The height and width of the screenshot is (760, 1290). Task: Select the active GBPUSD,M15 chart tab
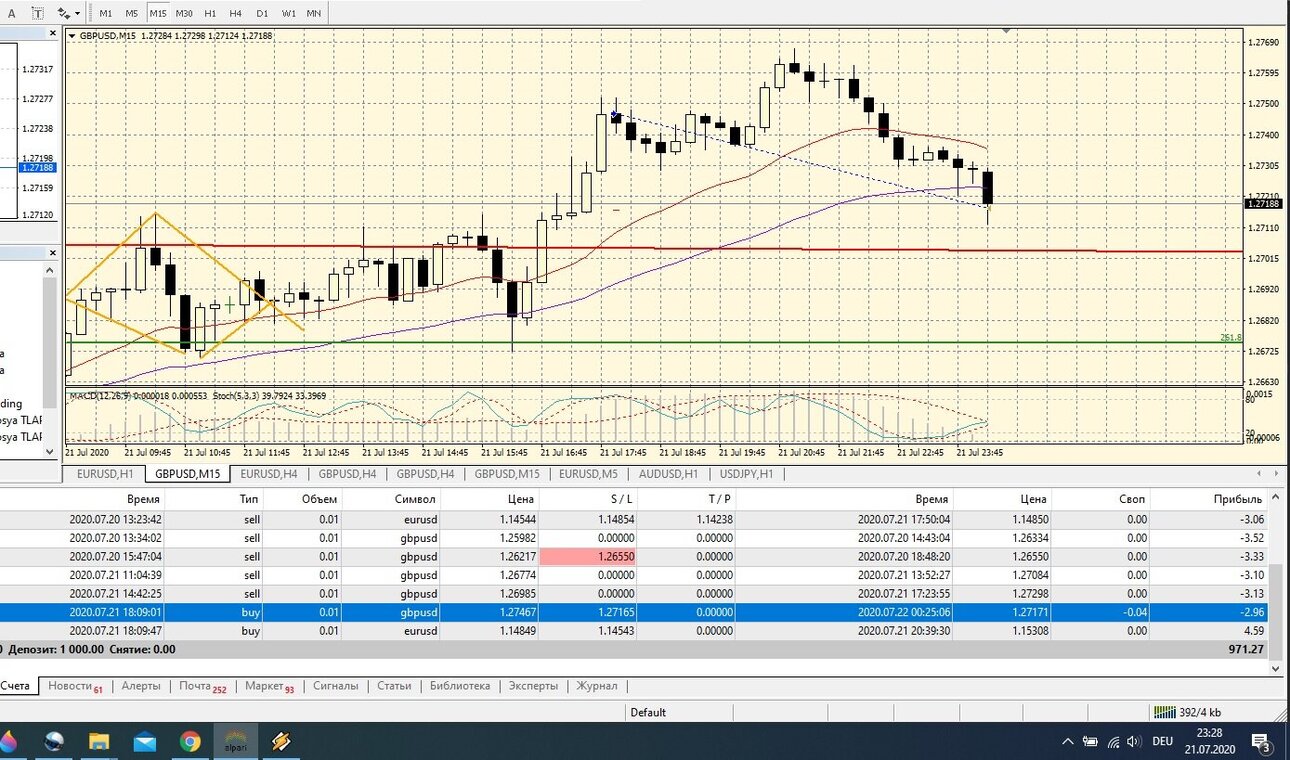[188, 474]
